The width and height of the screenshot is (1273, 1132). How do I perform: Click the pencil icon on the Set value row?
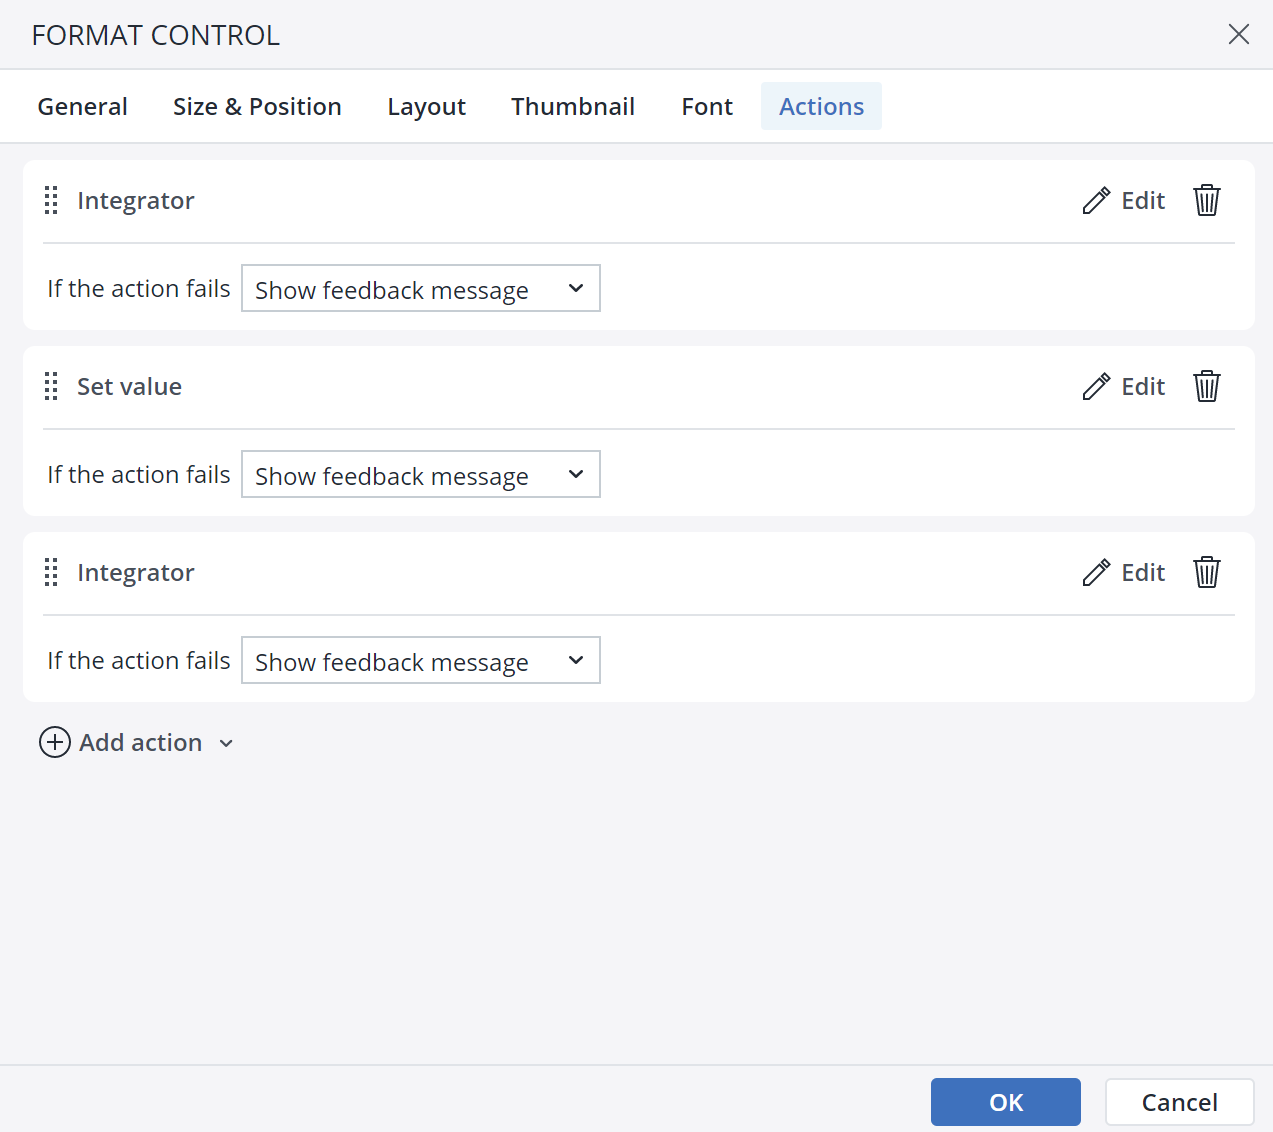point(1096,386)
